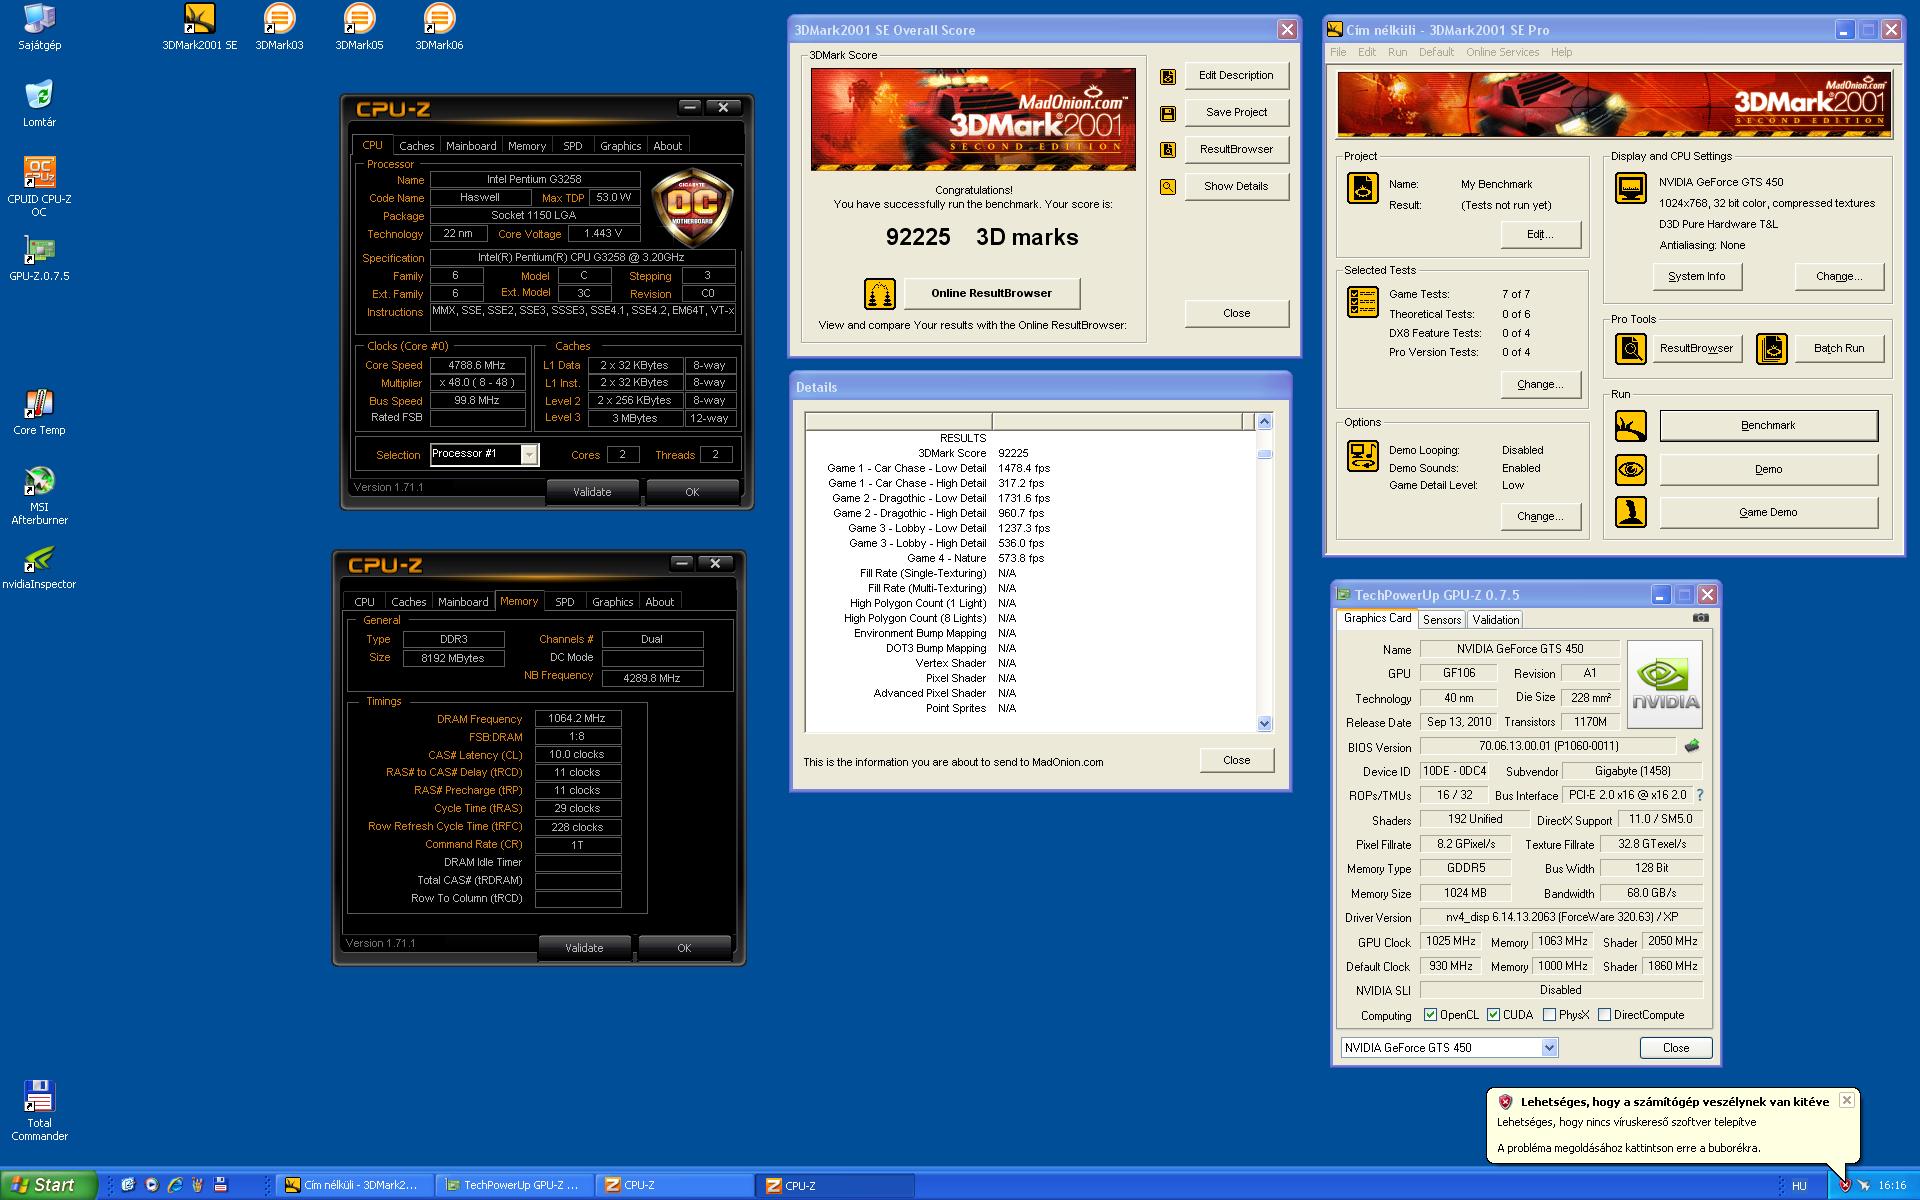Click the Benchmark run icon in 3DMark
This screenshot has width=1920, height=1200.
point(1630,426)
